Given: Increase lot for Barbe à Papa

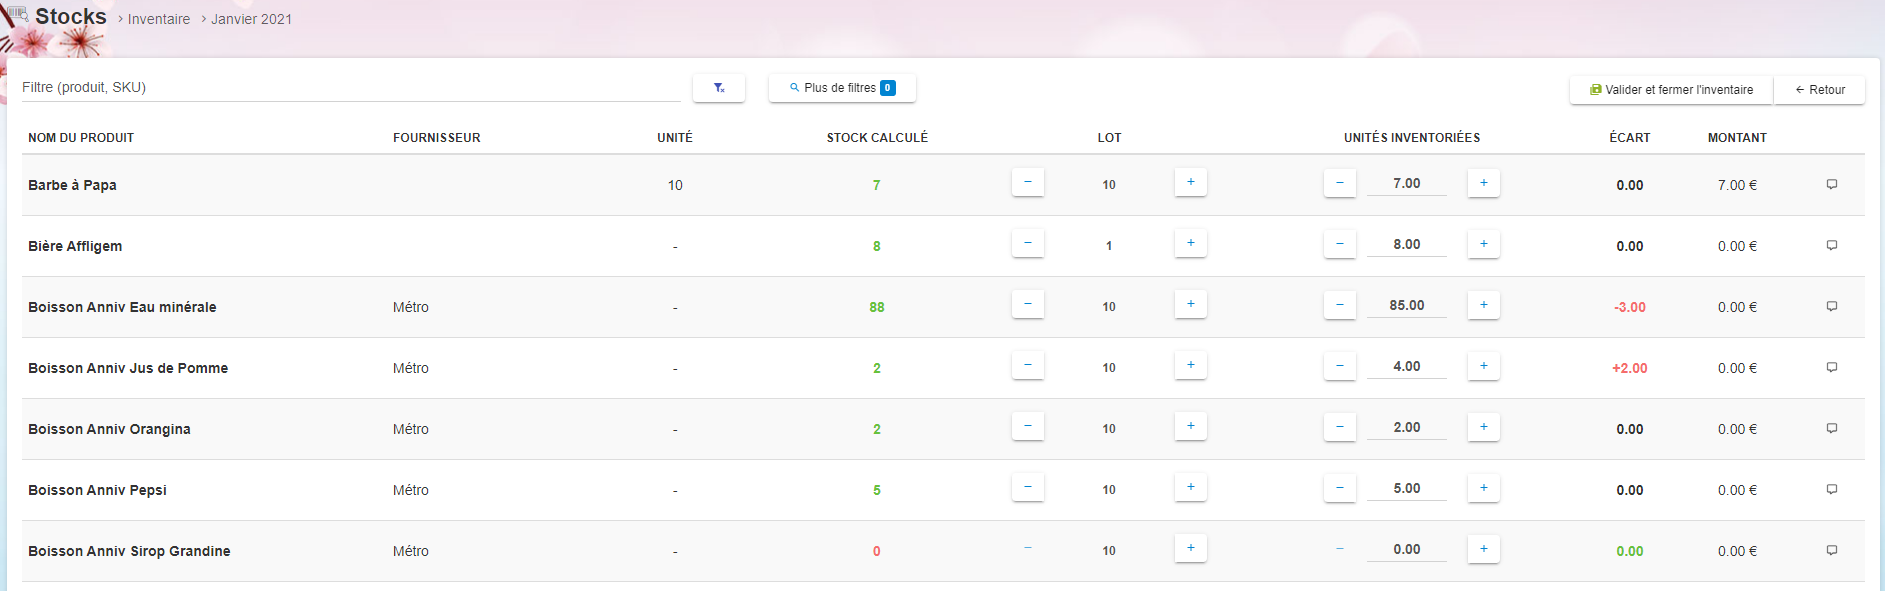Looking at the screenshot, I should [x=1190, y=183].
